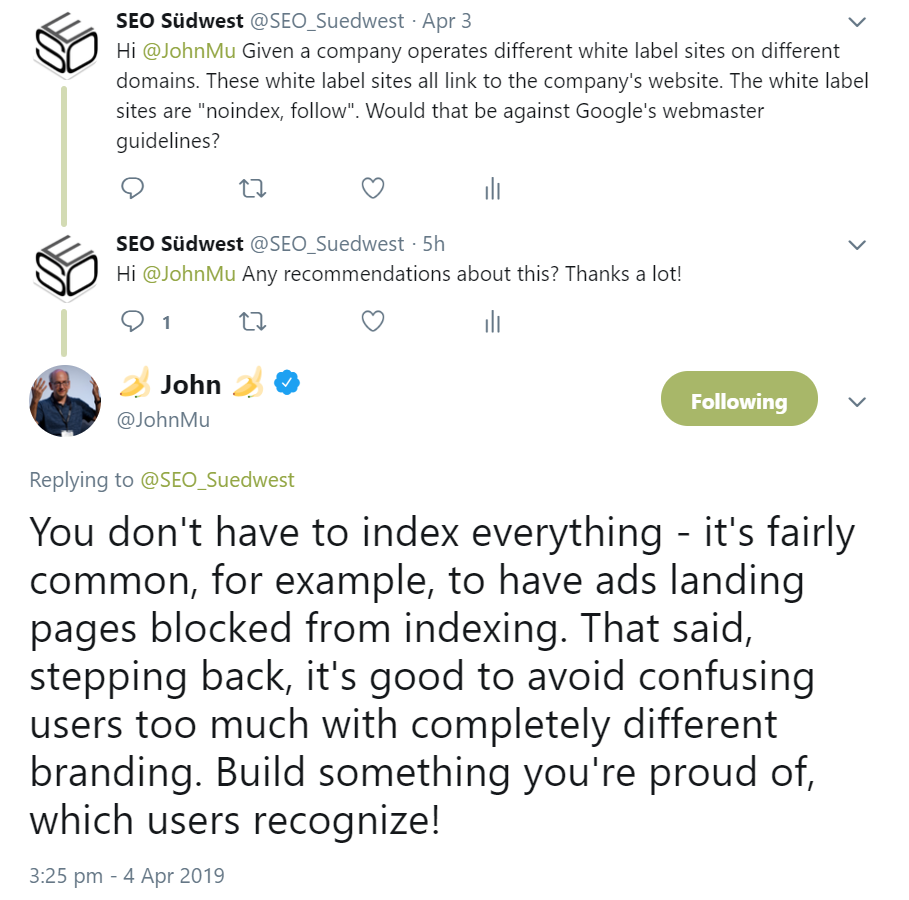Open @SEO_Suedwest in Replying to line
Screen dimensions: 909x900
tap(217, 480)
